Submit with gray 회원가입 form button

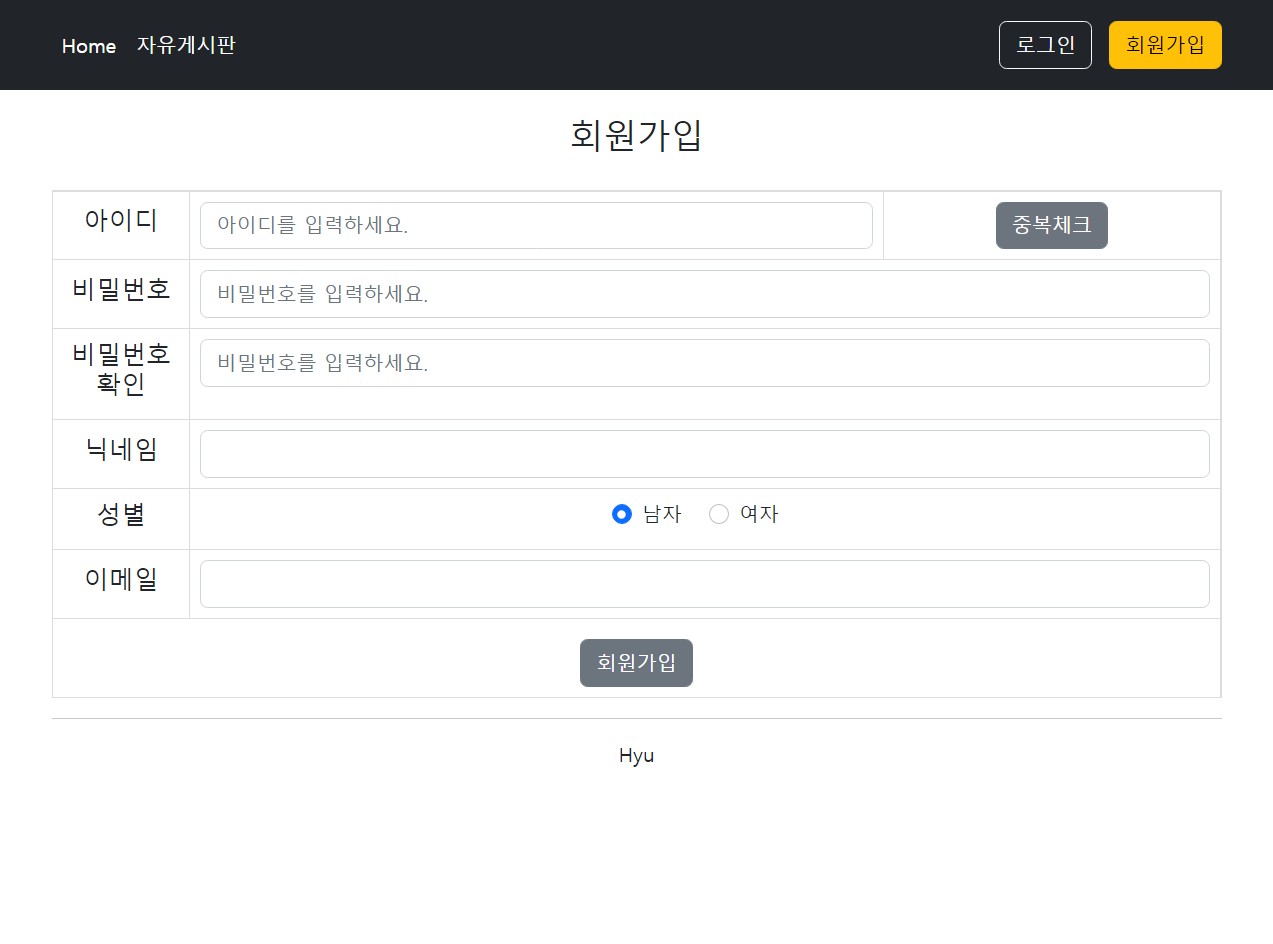(636, 663)
